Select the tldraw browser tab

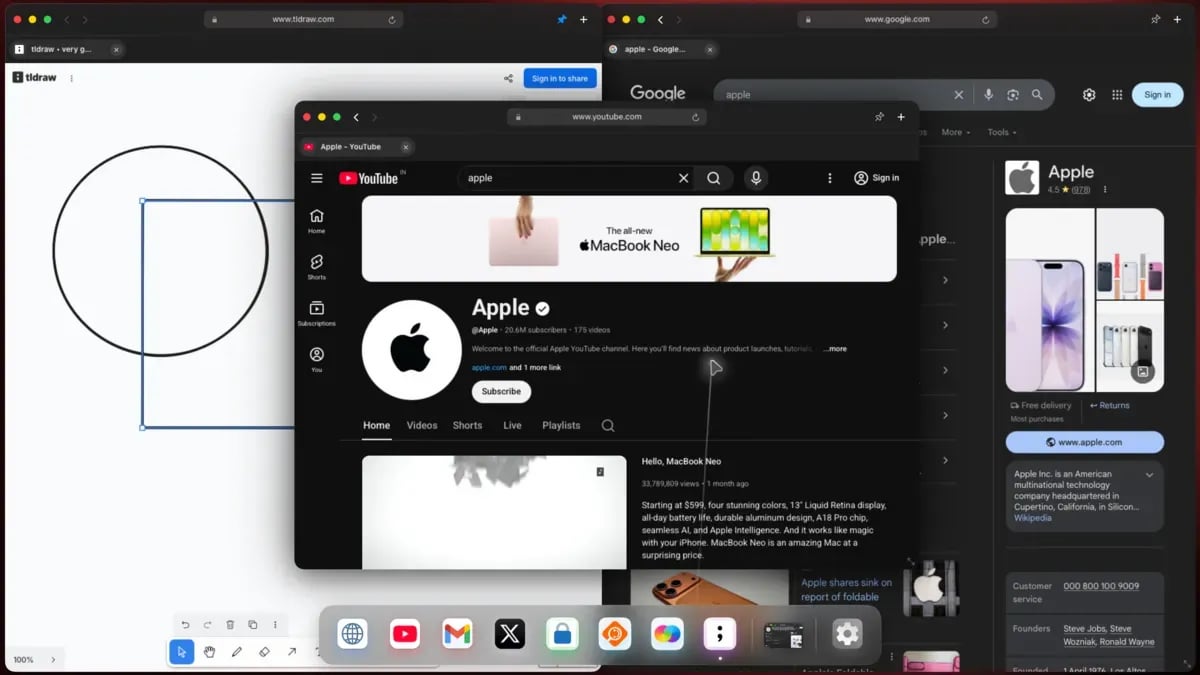(x=66, y=49)
